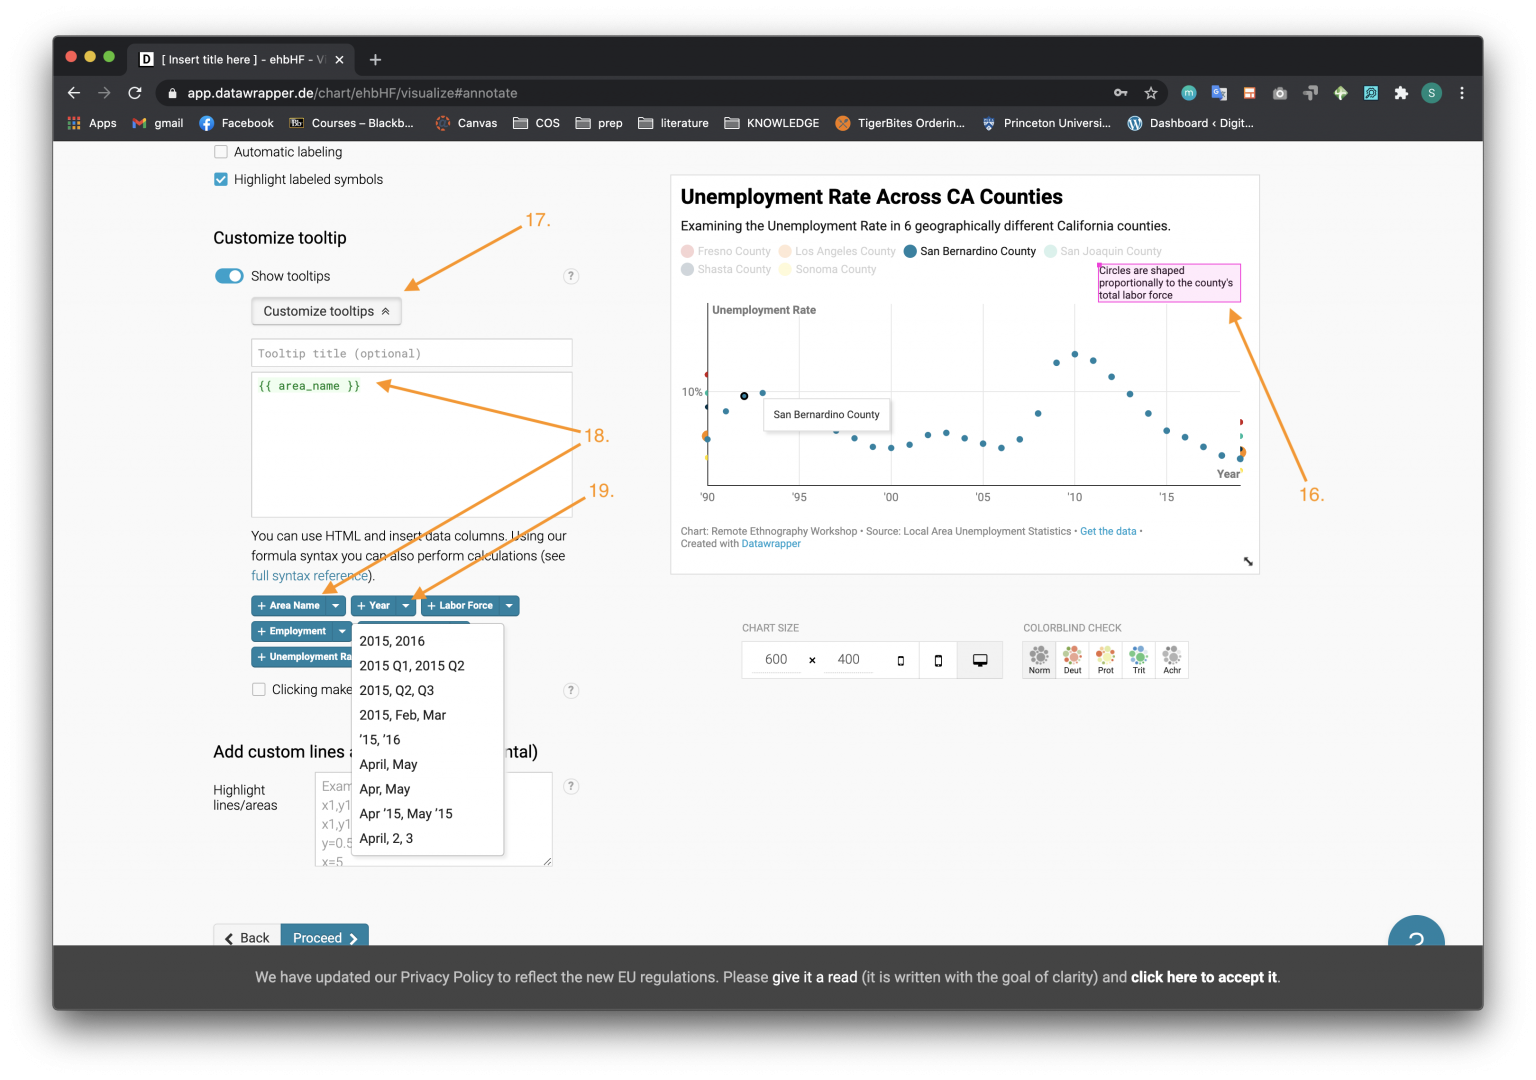Click the 600 chart width input field
The width and height of the screenshot is (1536, 1080).
point(775,659)
